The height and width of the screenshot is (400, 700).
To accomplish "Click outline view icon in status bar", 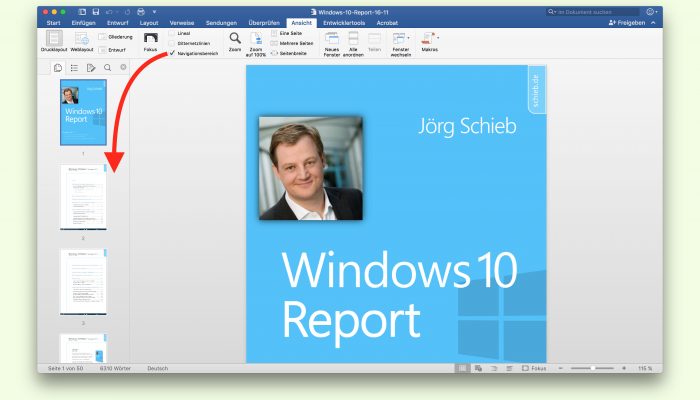I will [x=494, y=368].
